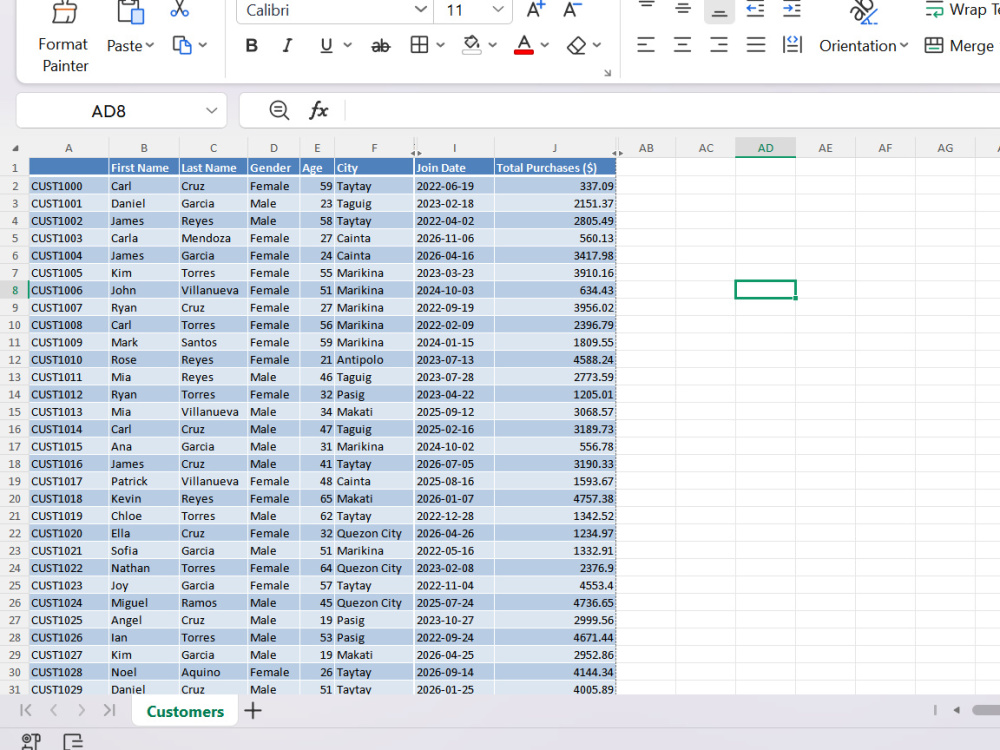
Task: Open clear options dropdown arrow
Action: pos(597,45)
